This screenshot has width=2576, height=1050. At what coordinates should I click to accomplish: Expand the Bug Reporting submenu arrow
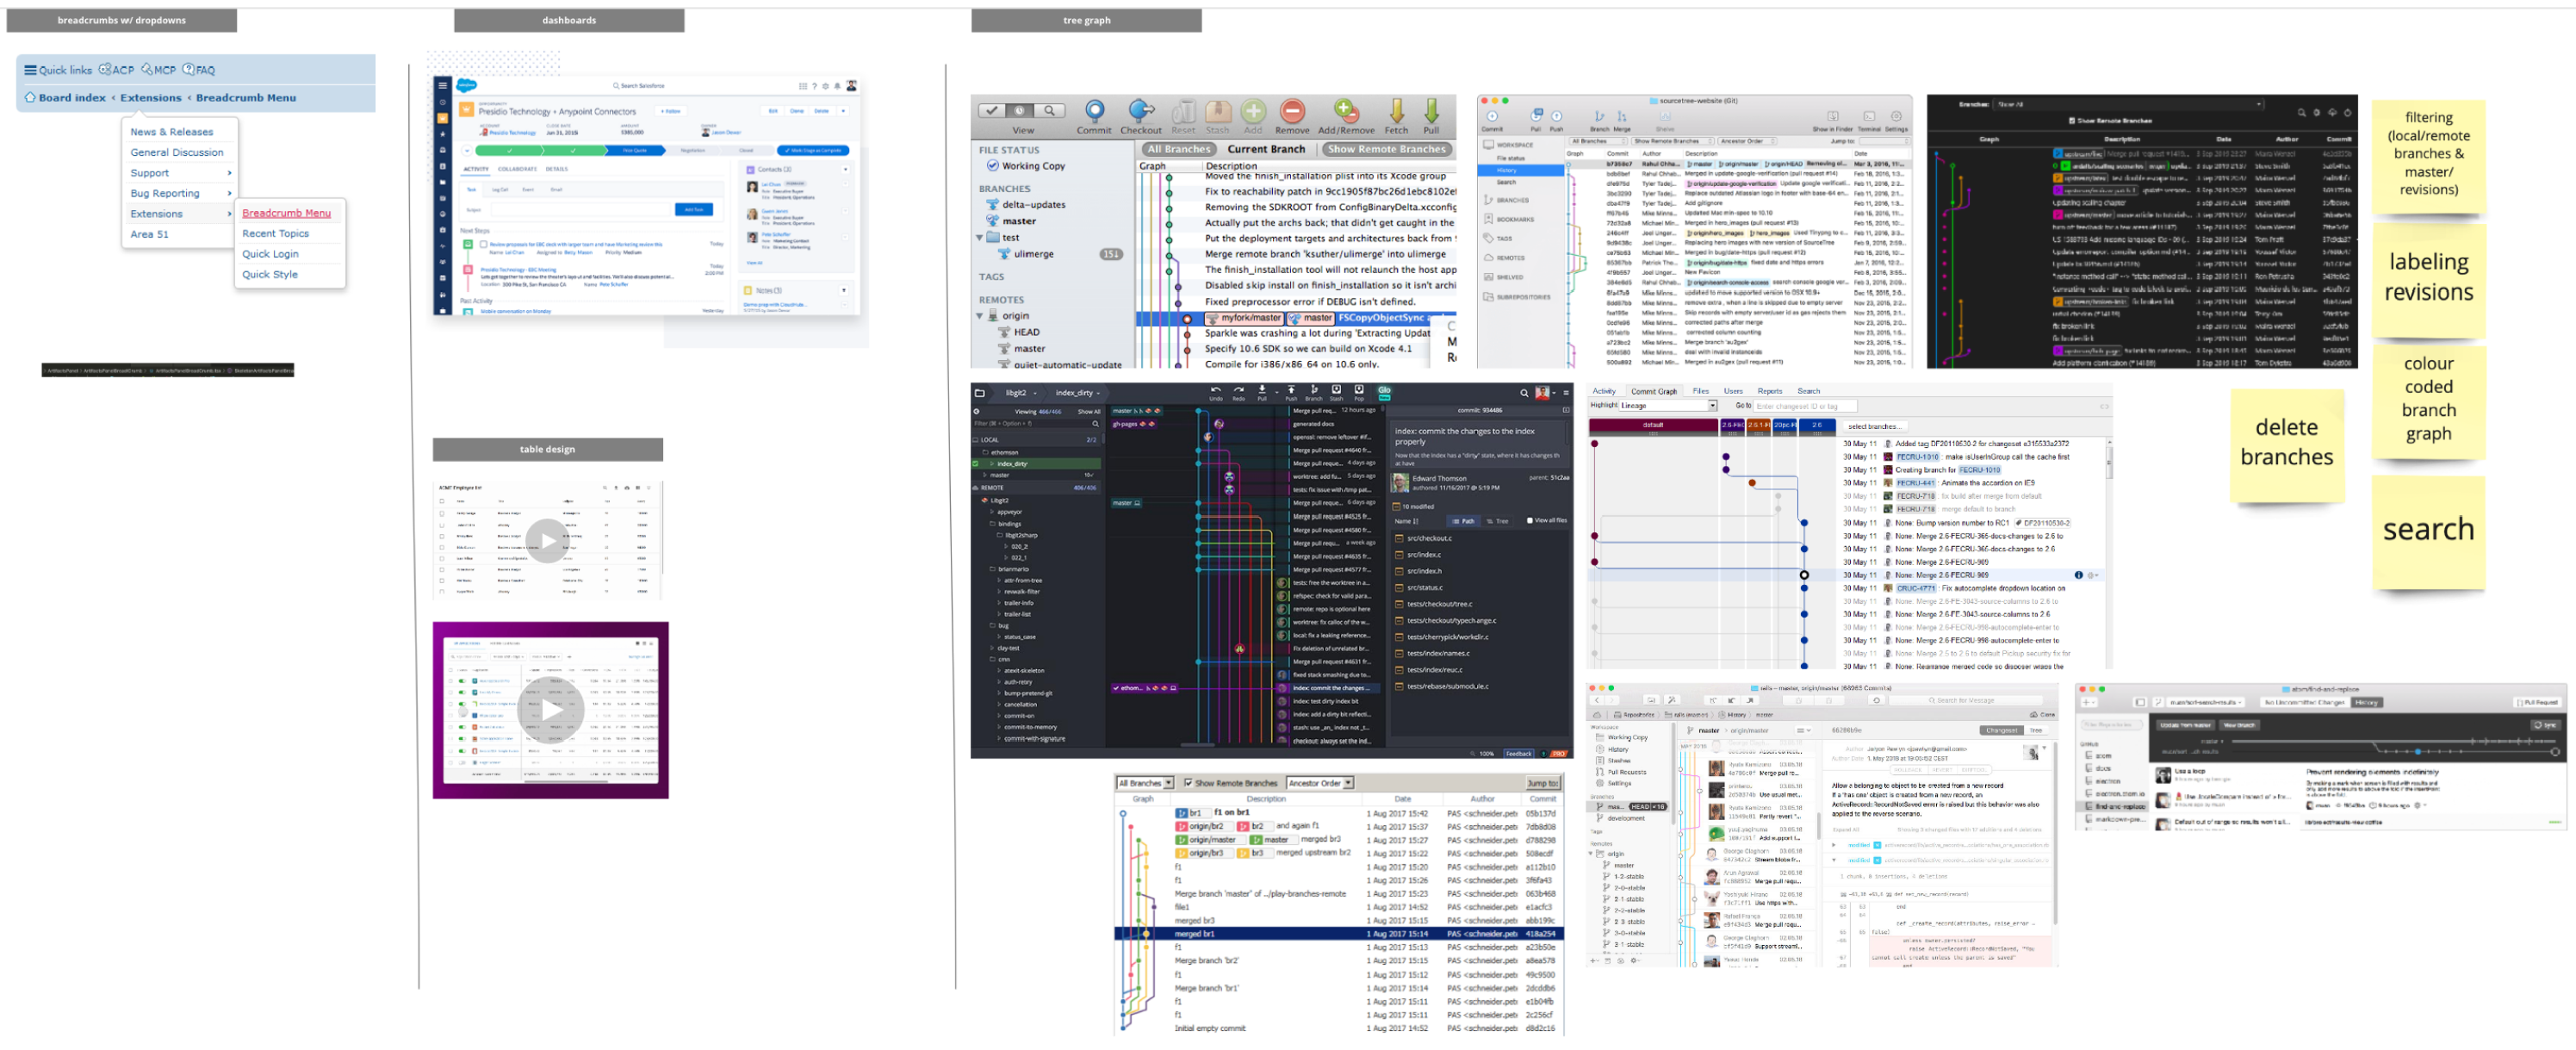pos(229,194)
